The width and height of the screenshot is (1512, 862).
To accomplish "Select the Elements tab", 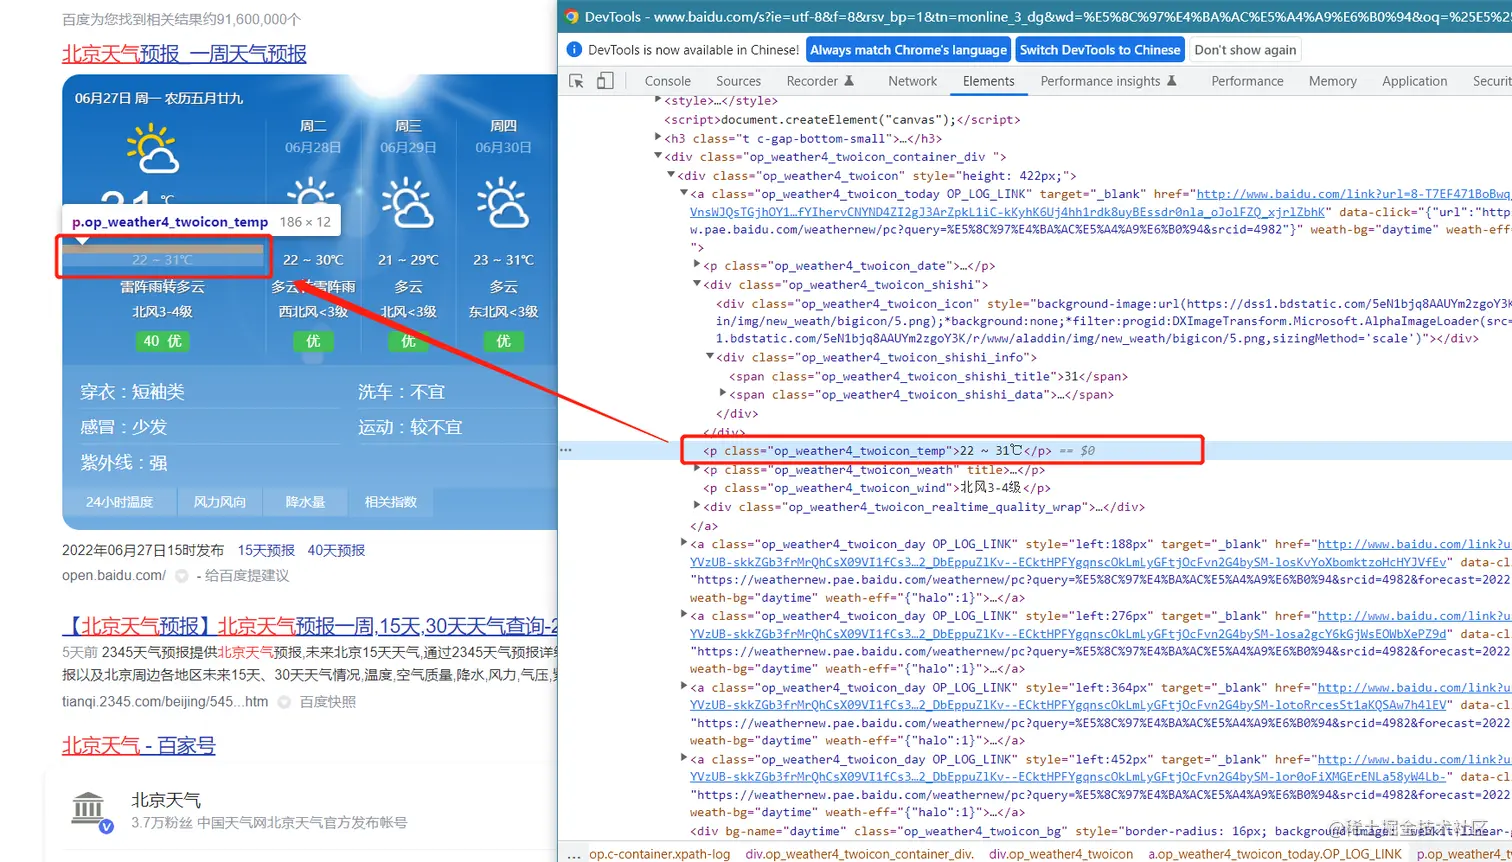I will (989, 81).
